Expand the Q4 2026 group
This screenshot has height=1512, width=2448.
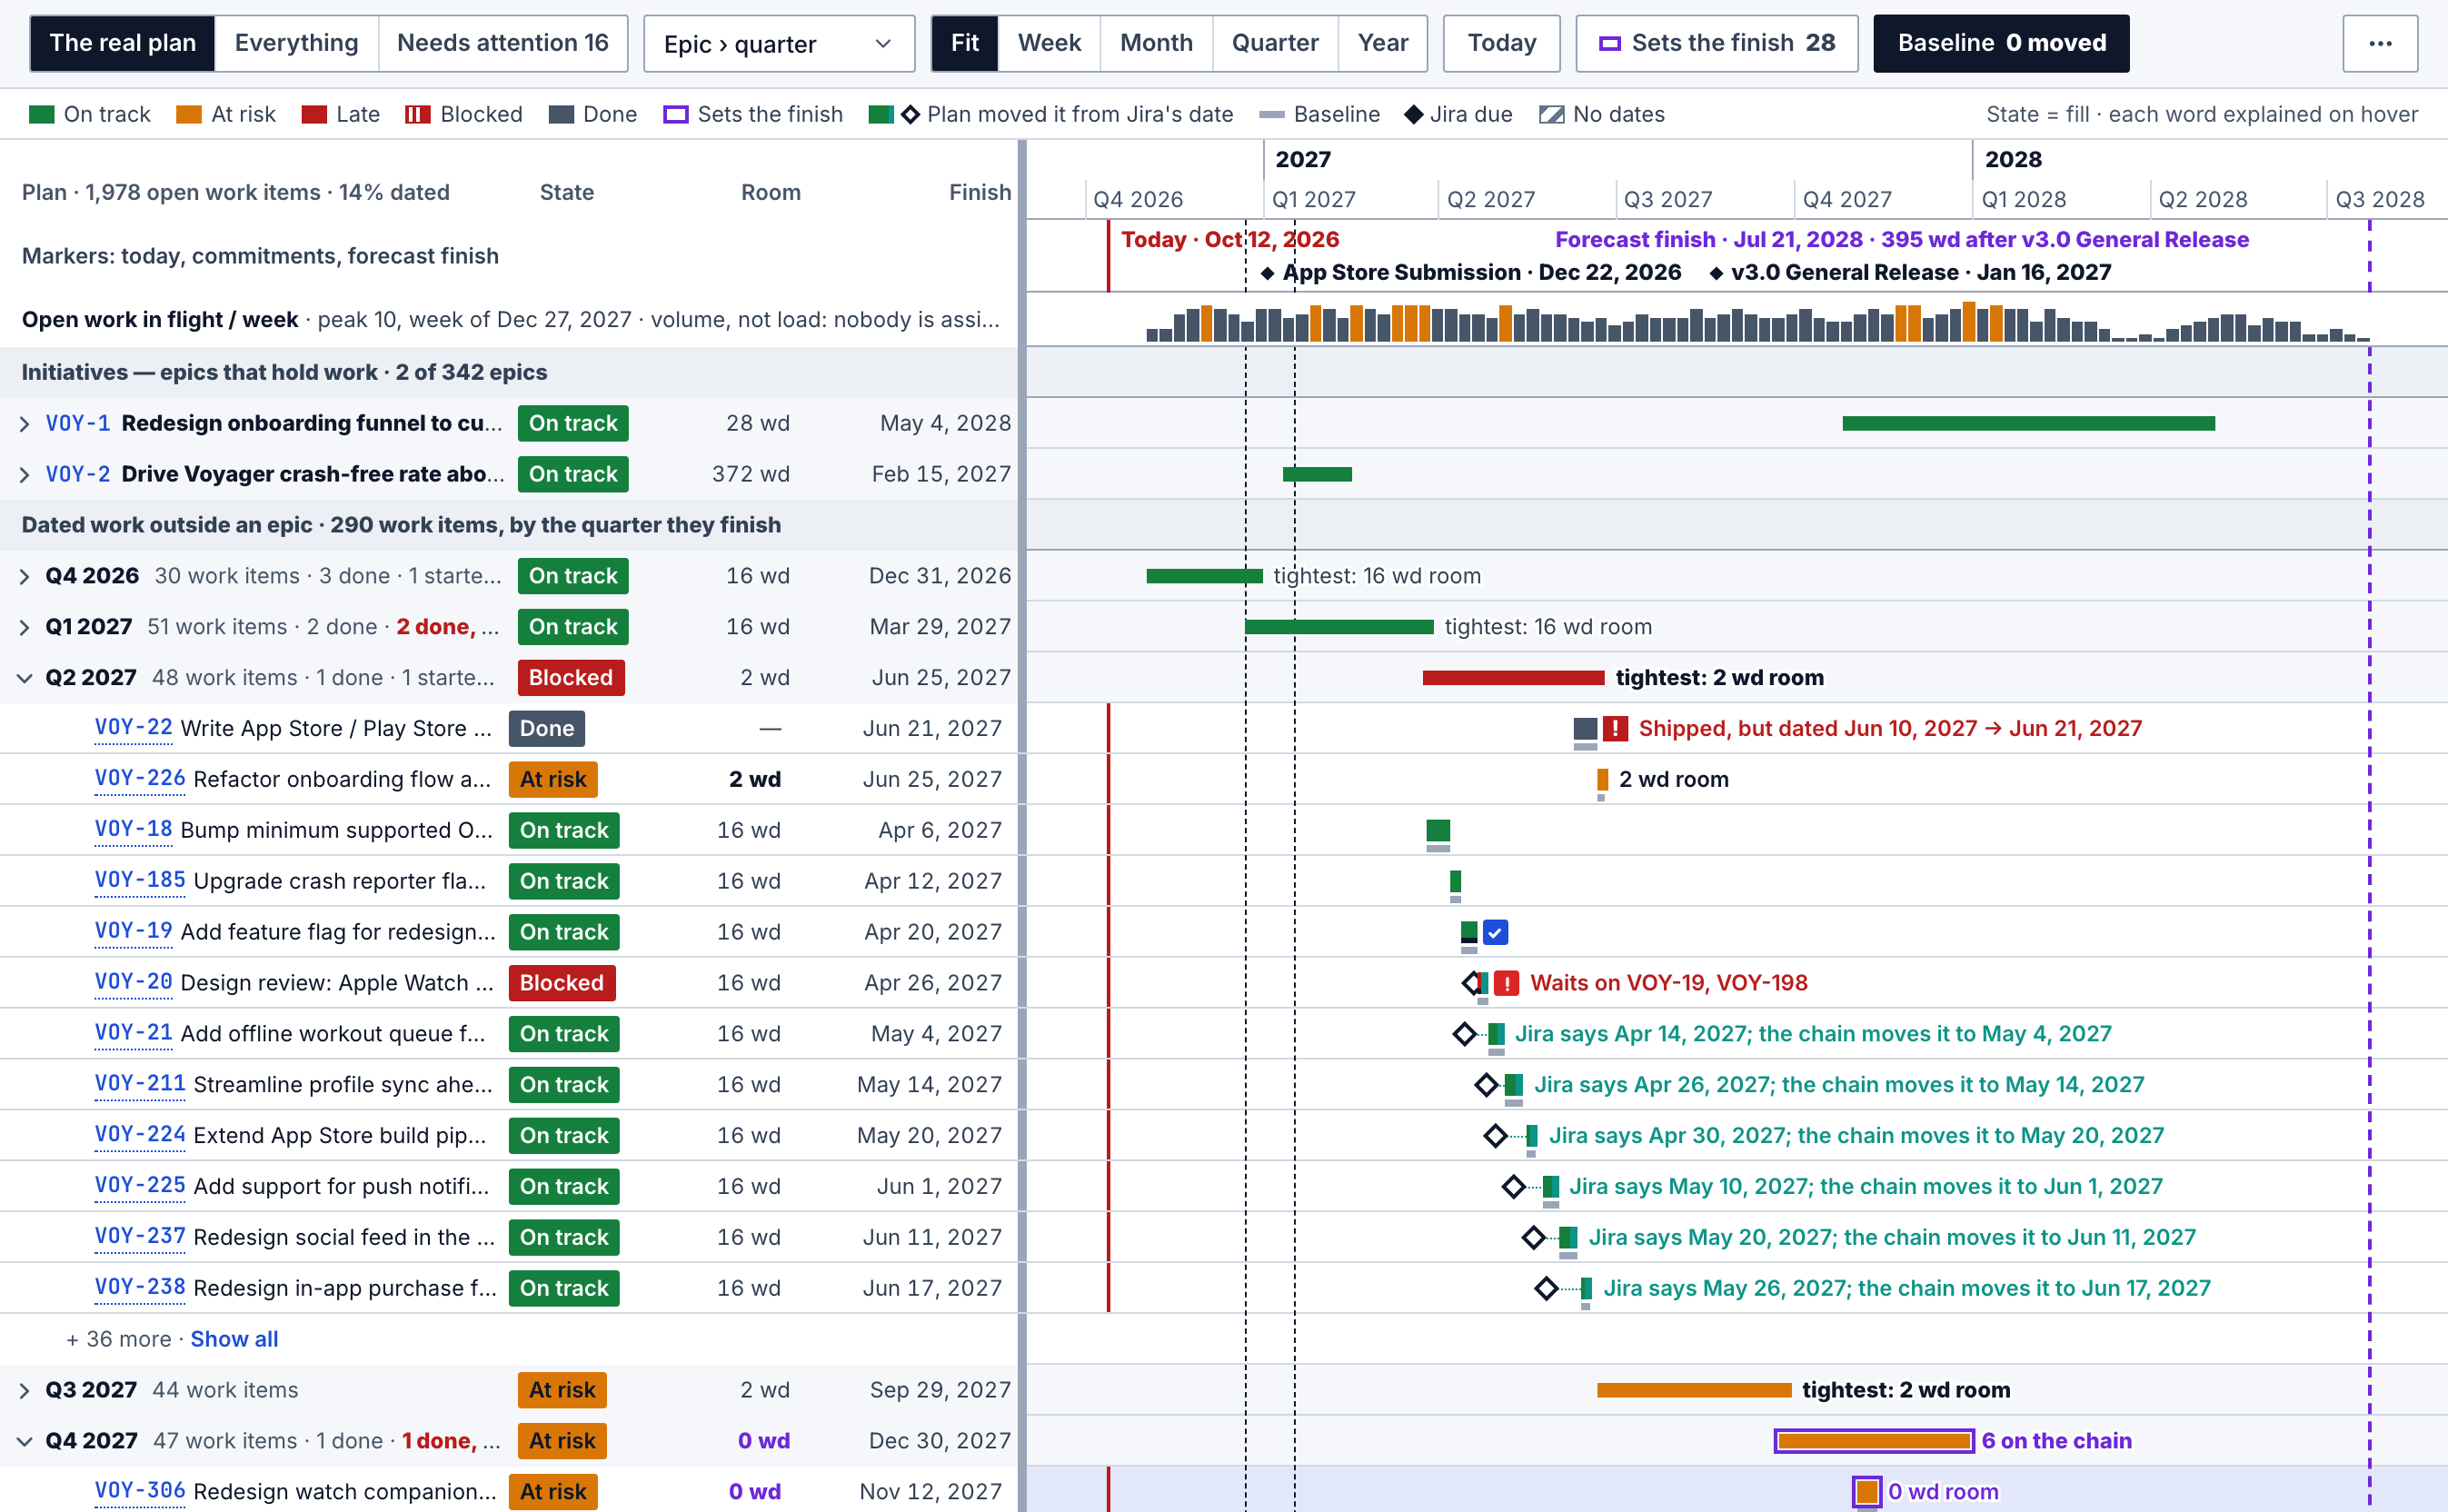(25, 577)
